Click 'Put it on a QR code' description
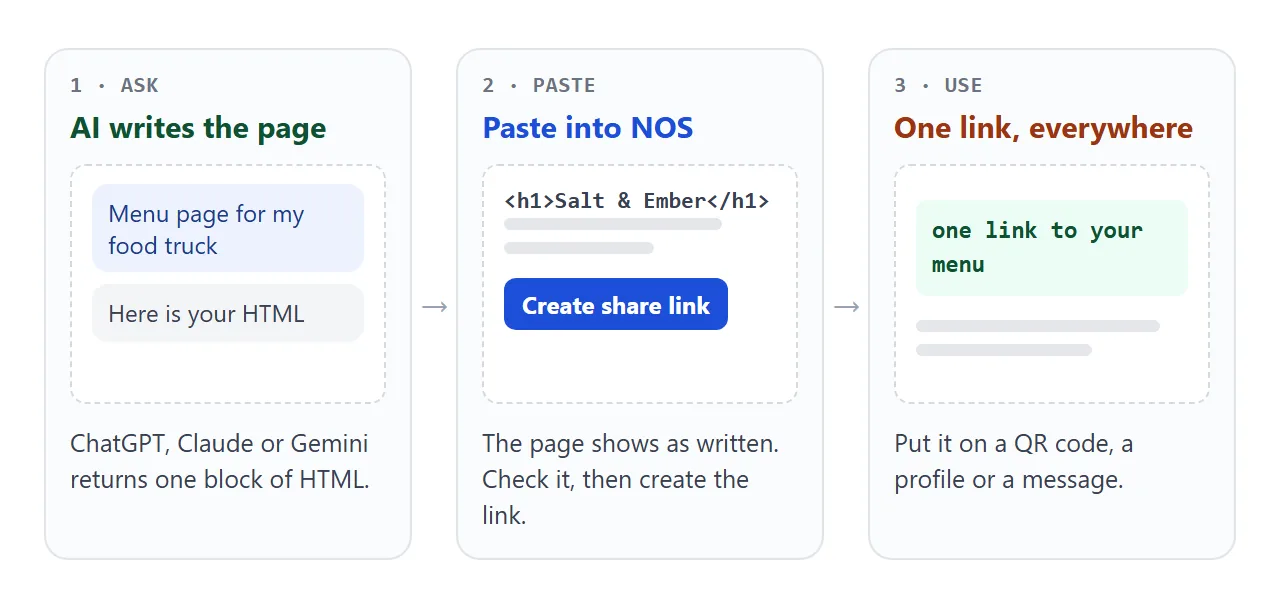Image resolution: width=1280 pixels, height=612 pixels. 1014,461
